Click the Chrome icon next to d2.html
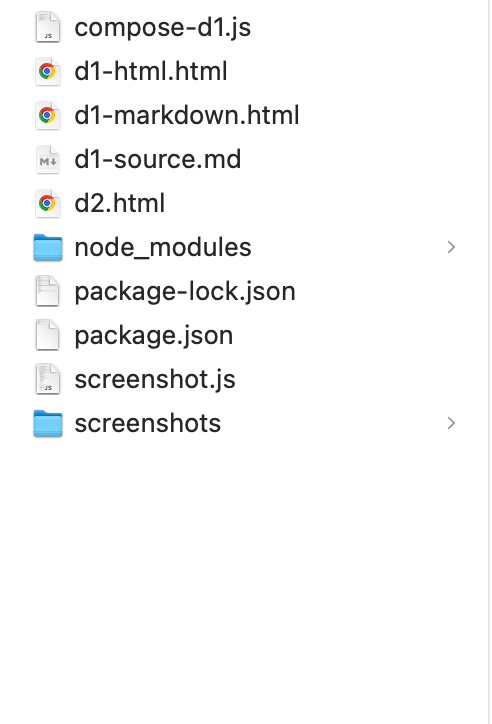Screen dimensions: 492x724 click(48, 203)
